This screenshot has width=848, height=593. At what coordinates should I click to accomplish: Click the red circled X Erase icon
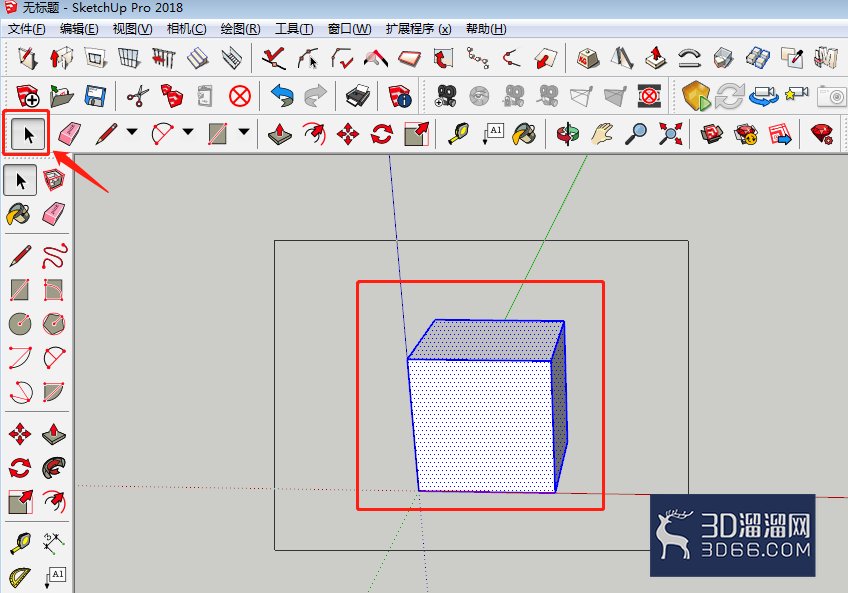[x=240, y=97]
